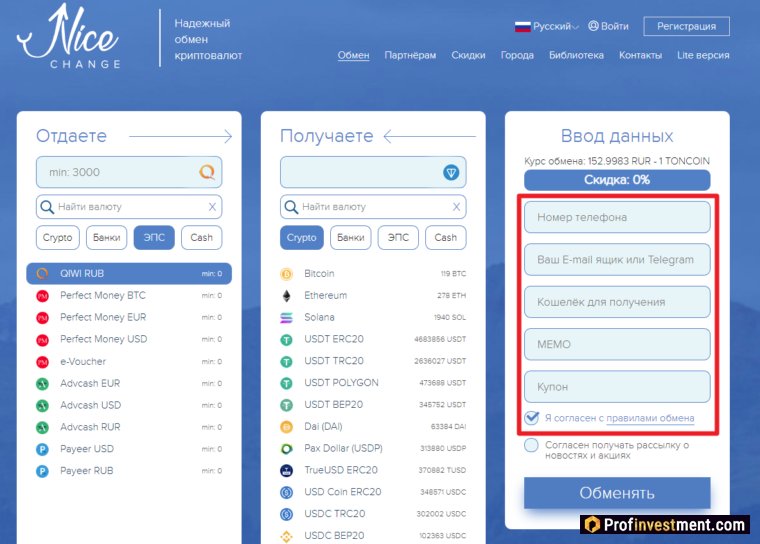Click the Toncoin icon in receive field
The width and height of the screenshot is (760, 544).
point(451,172)
